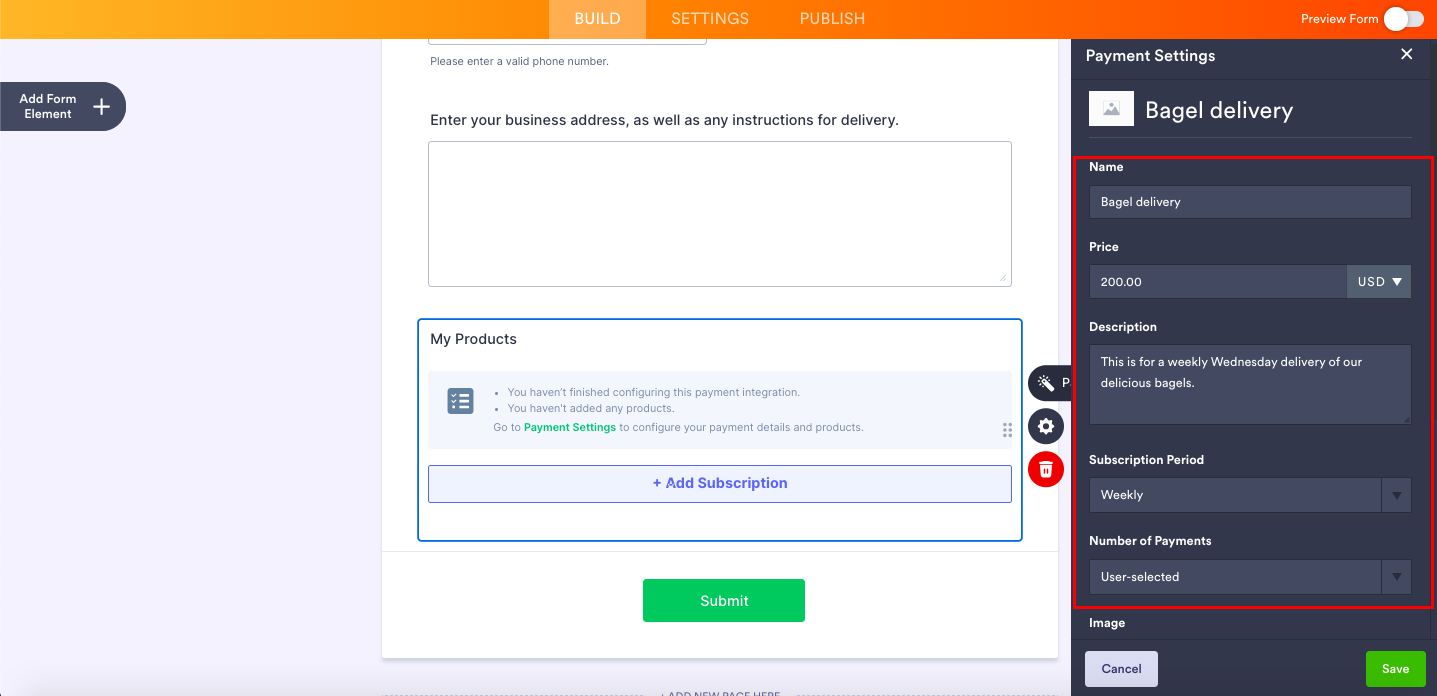This screenshot has width=1437, height=696.
Task: Toggle the Preview Form switch
Action: [x=1403, y=19]
